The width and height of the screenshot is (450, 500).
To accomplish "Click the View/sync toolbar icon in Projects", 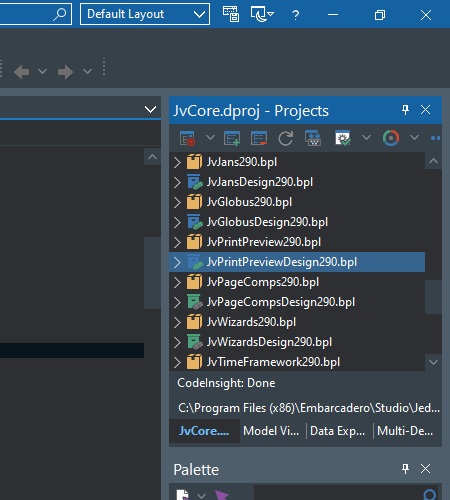I will click(x=313, y=138).
